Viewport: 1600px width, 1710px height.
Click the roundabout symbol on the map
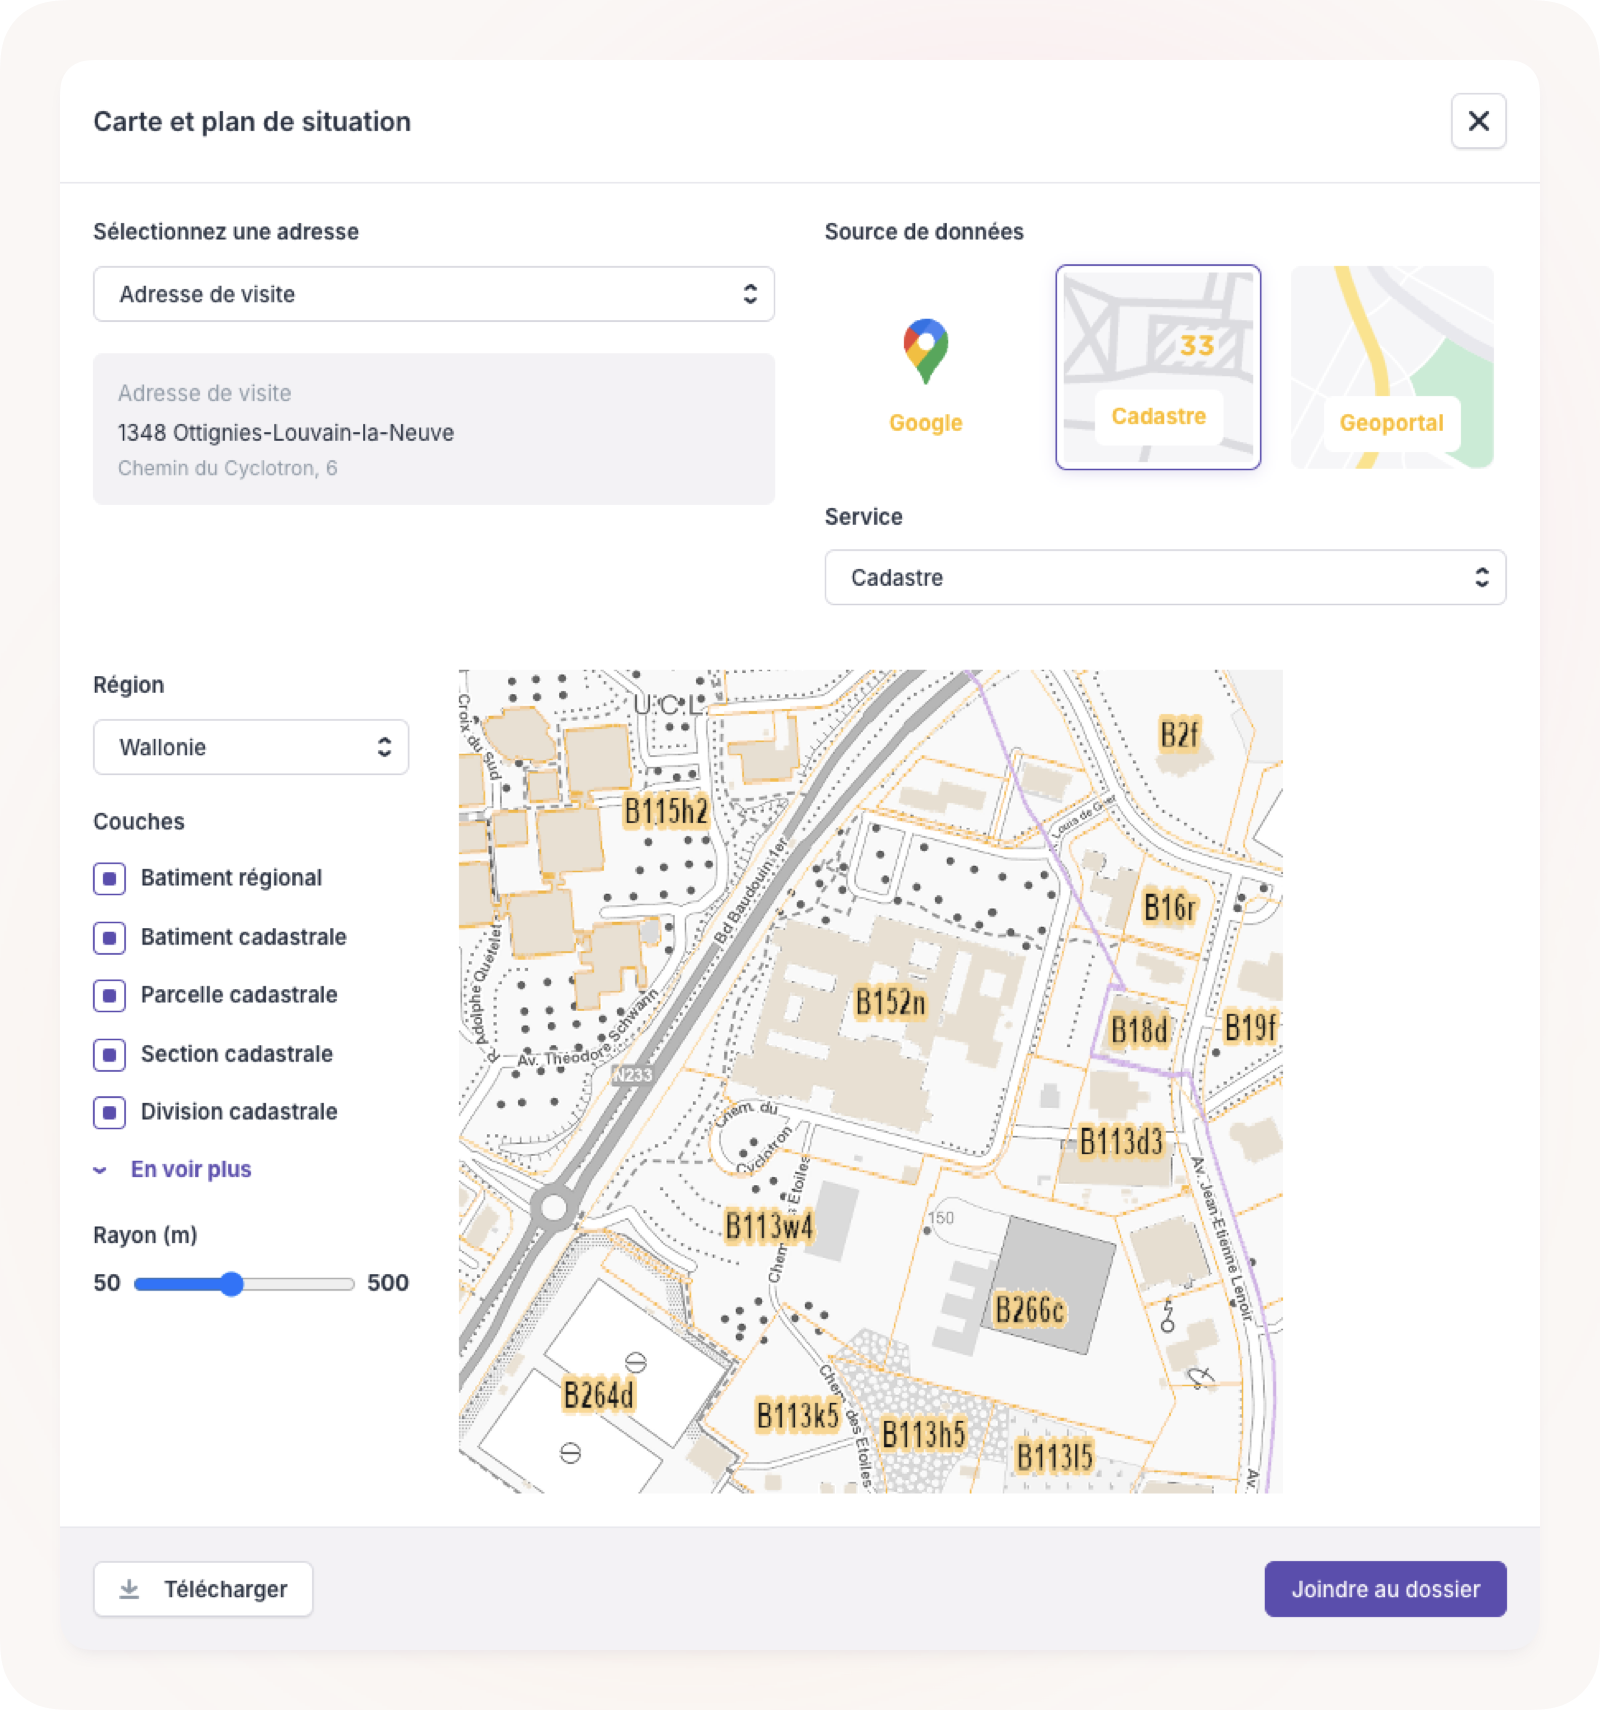553,1207
